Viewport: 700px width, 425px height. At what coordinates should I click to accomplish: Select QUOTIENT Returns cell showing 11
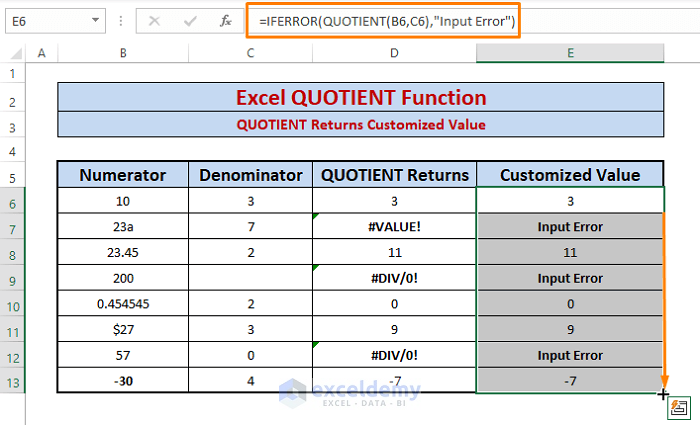click(394, 252)
